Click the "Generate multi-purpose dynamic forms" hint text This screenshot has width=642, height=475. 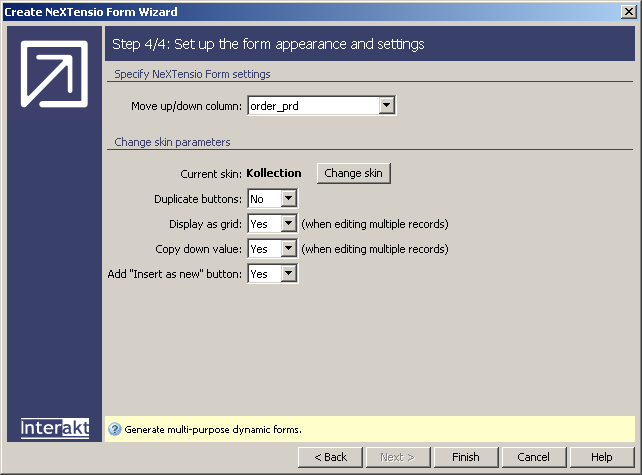tap(213, 429)
